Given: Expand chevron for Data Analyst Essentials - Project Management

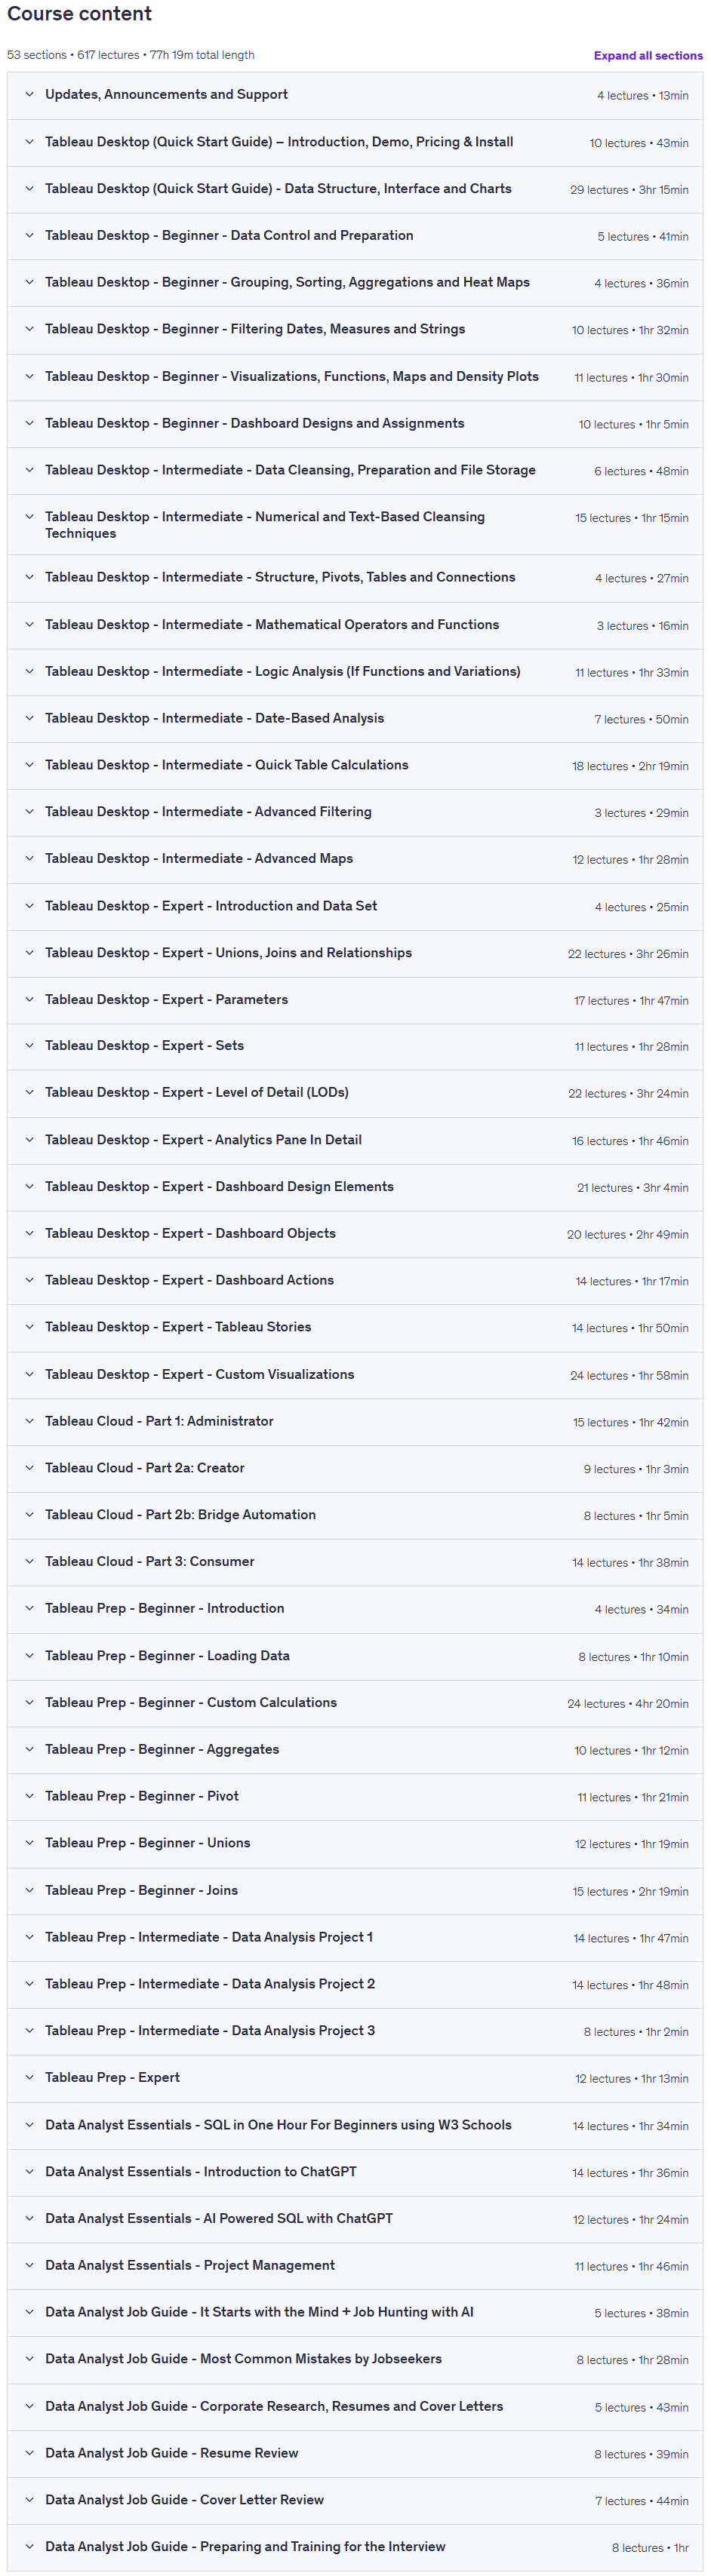Looking at the screenshot, I should coord(29,2265).
